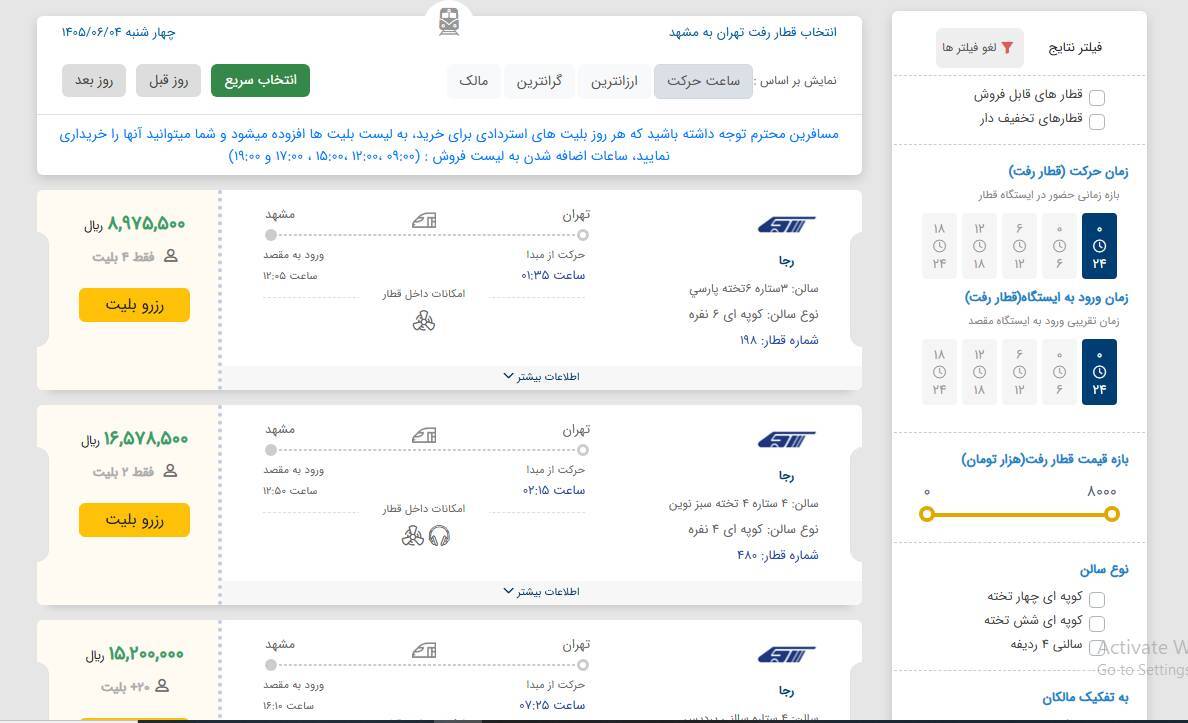Click شماره قطار: ۱۹۸ text

tap(779, 340)
